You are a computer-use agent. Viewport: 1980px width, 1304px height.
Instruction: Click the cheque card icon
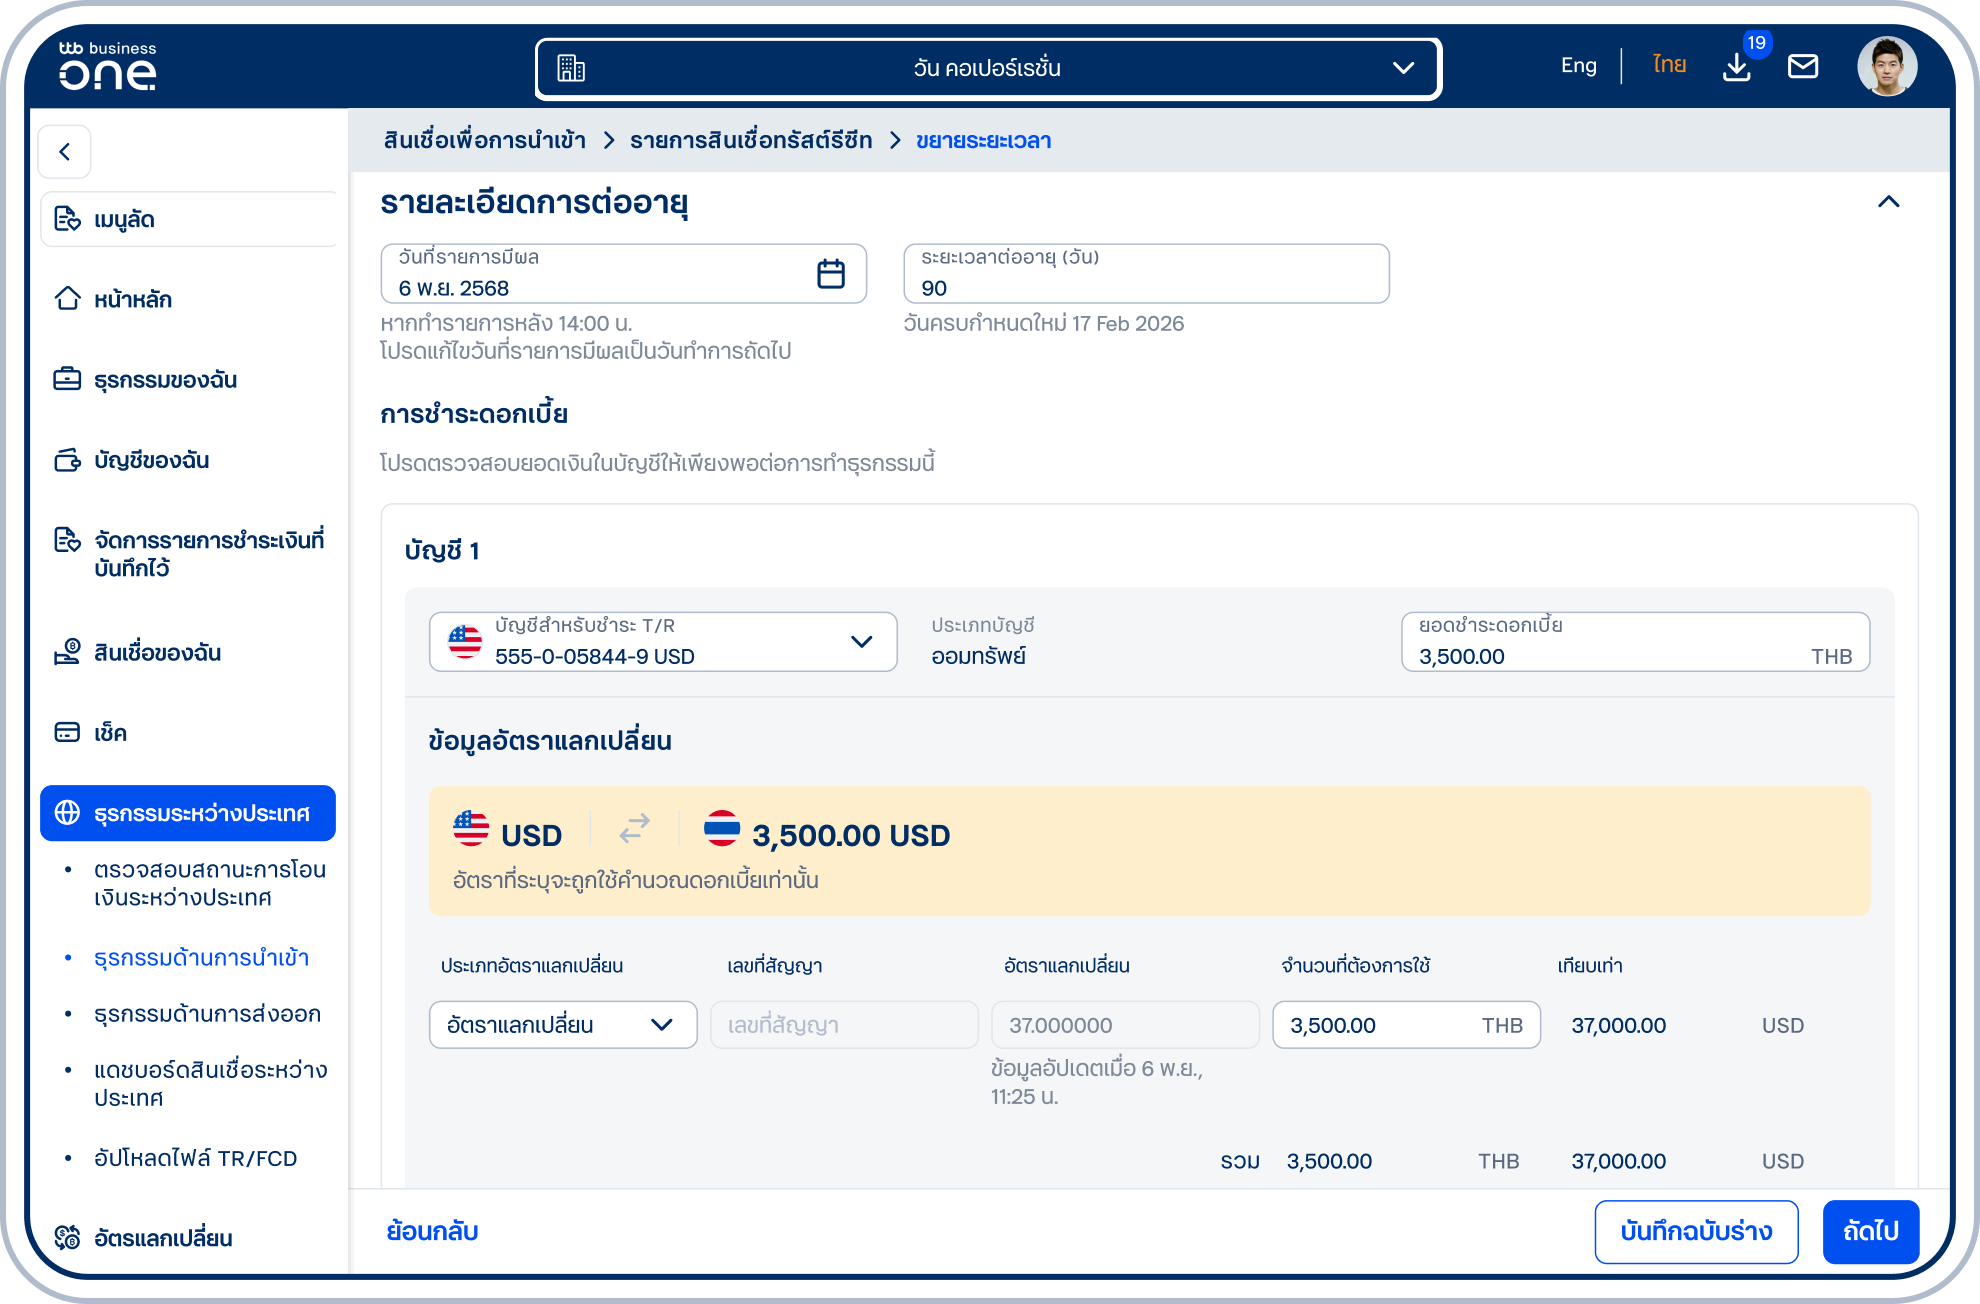67,732
